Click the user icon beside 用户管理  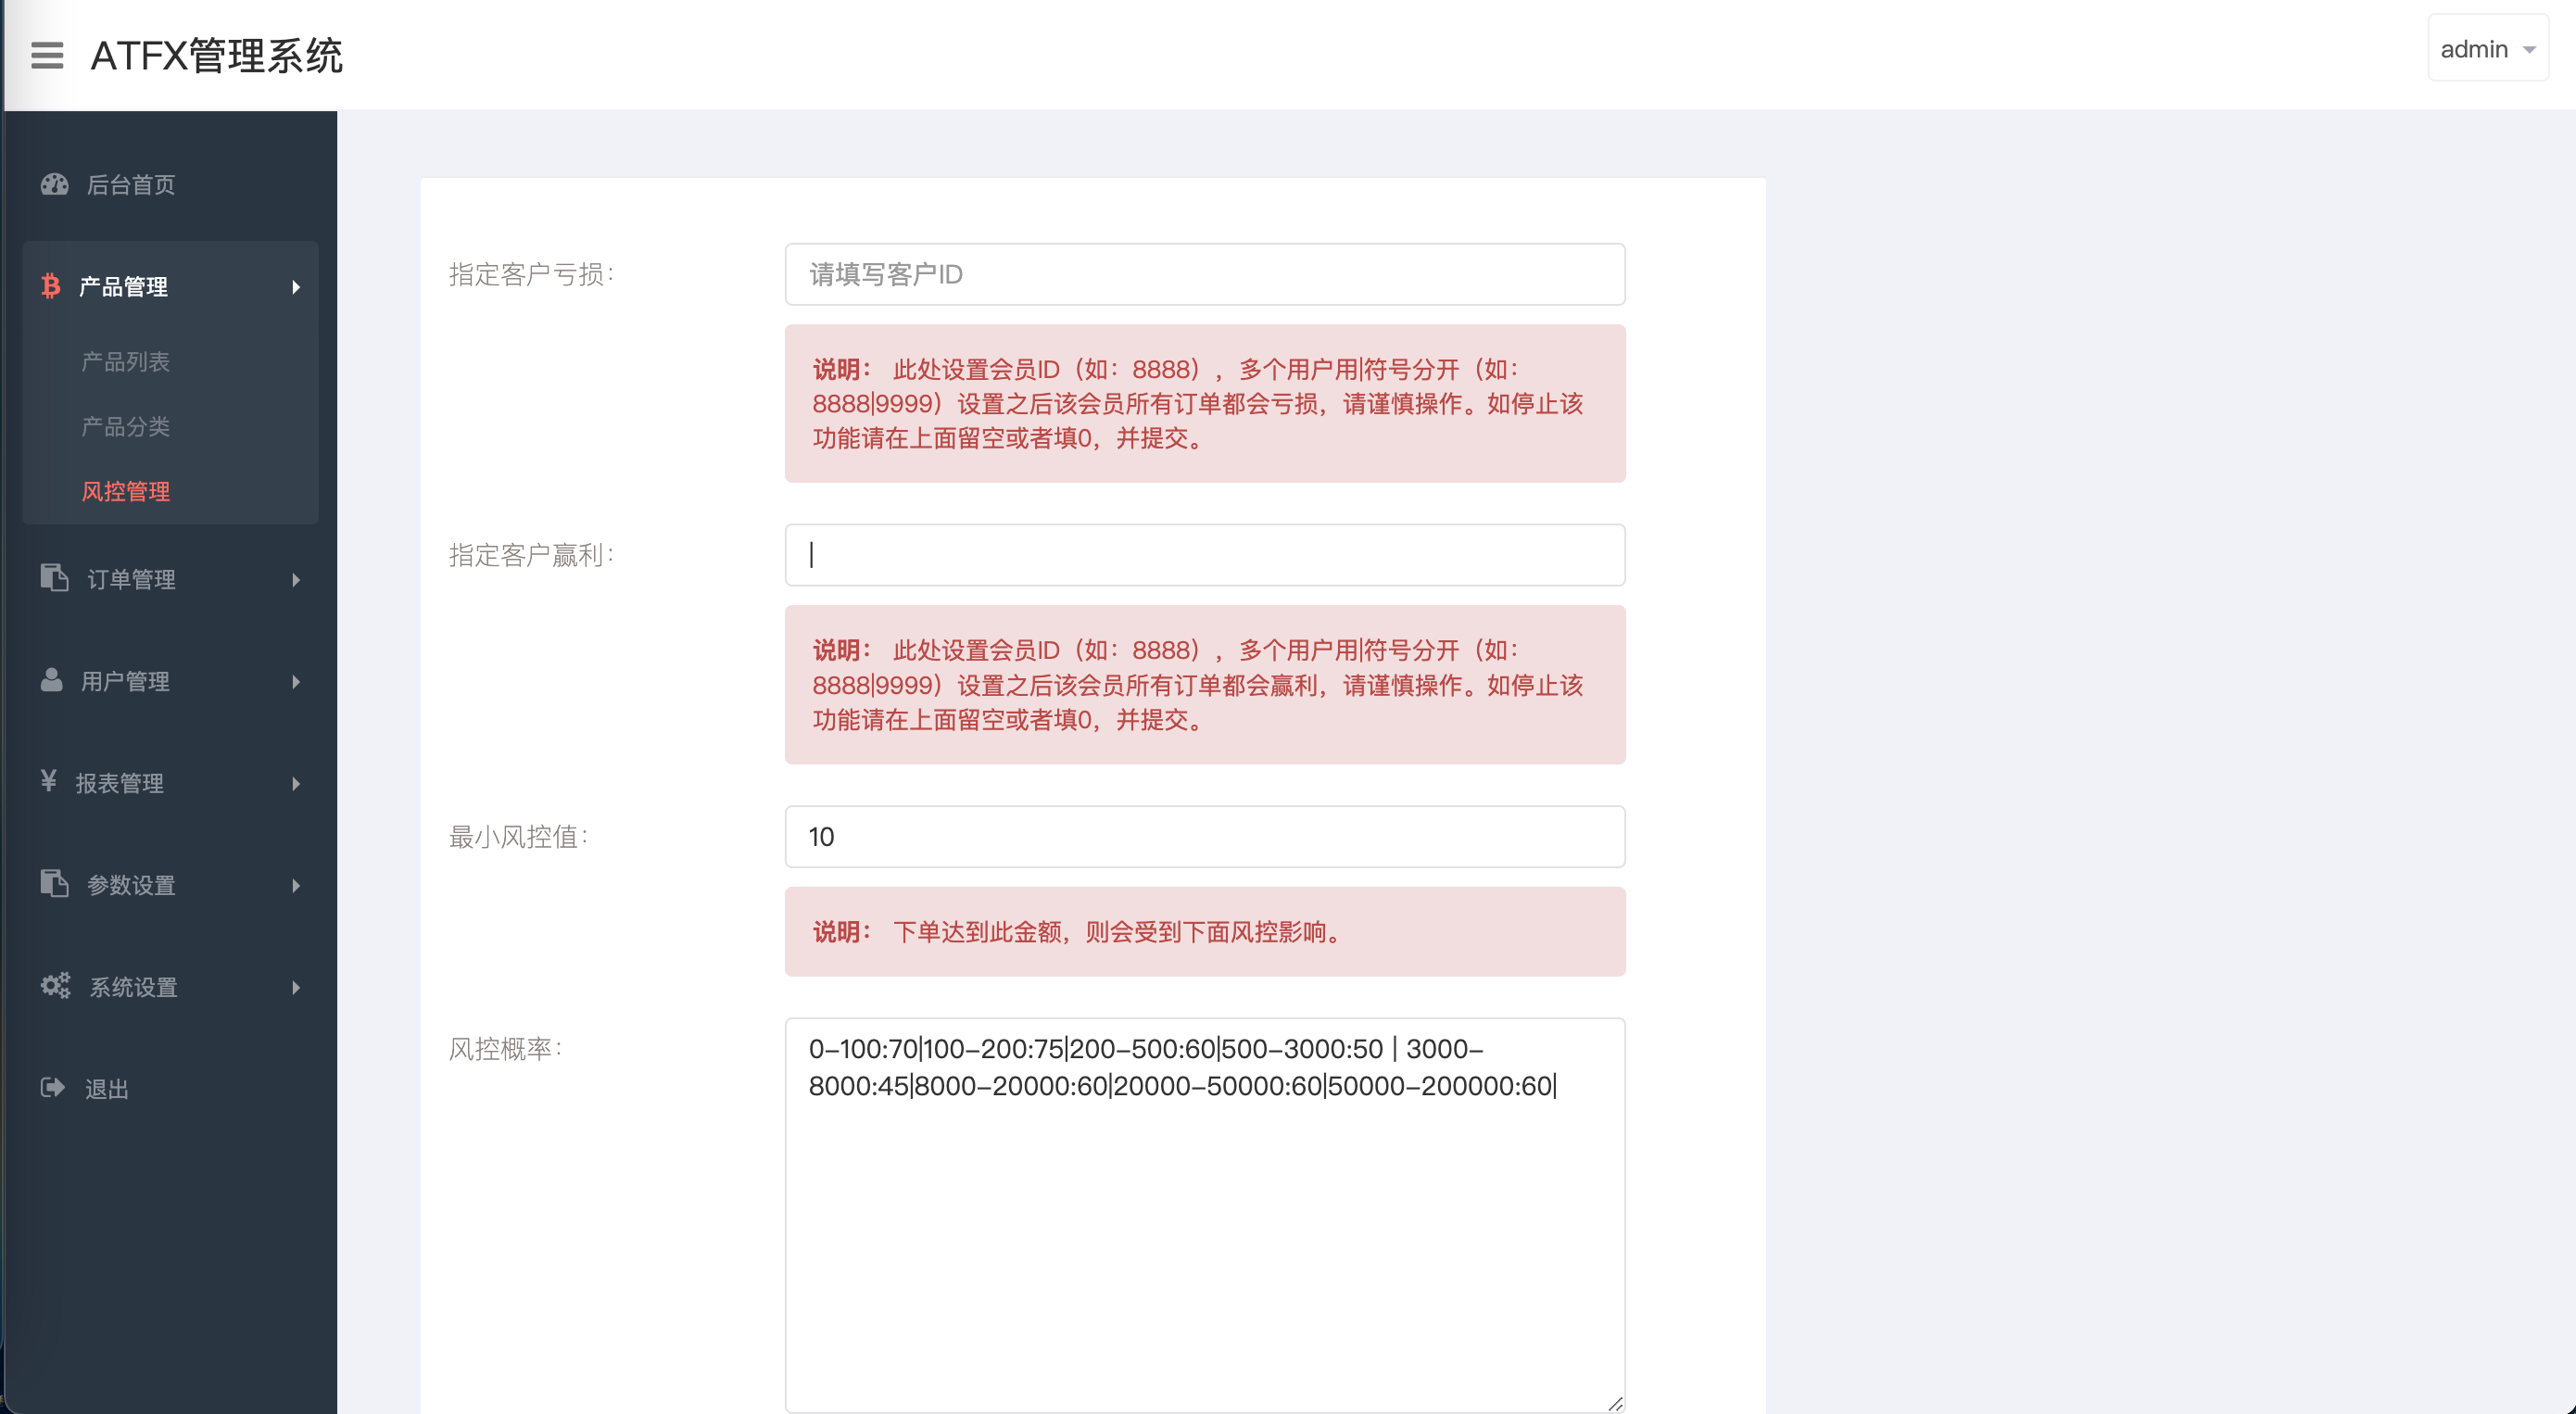pyautogui.click(x=51, y=680)
